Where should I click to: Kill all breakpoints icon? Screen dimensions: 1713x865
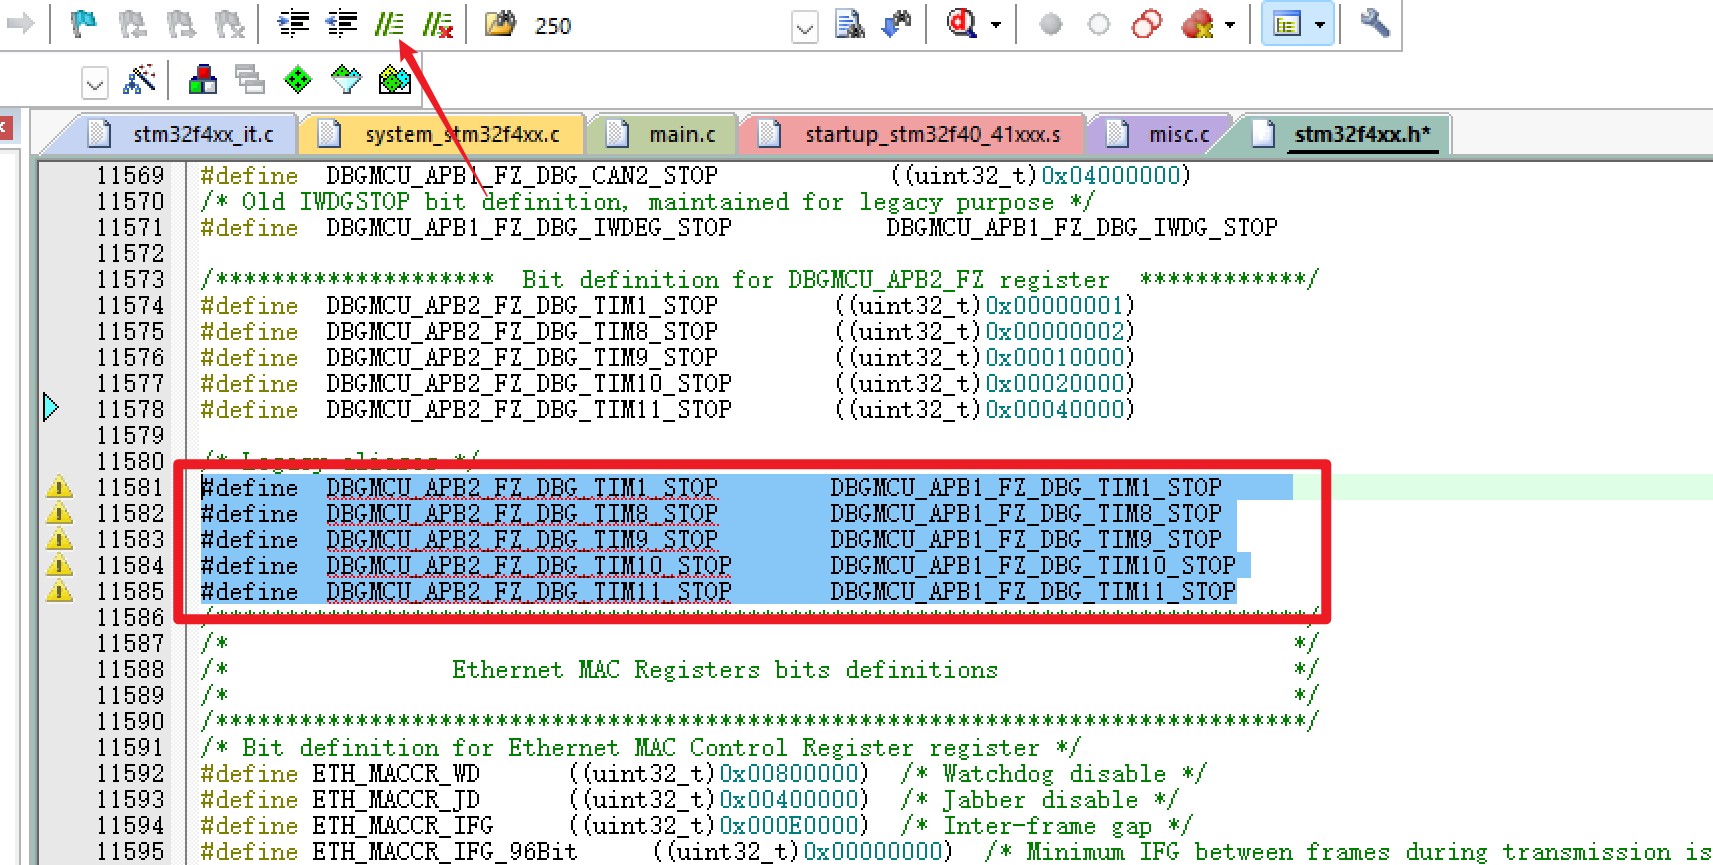[x=1197, y=24]
